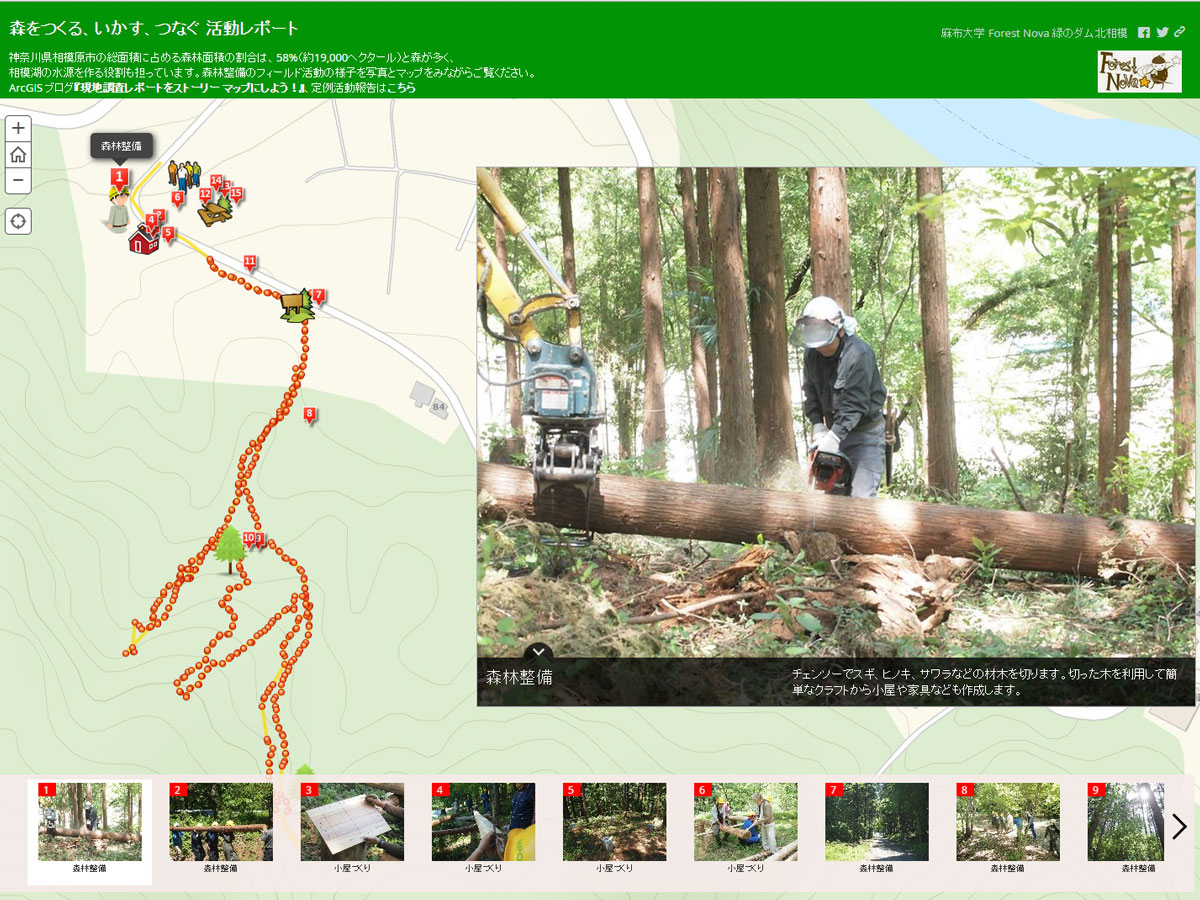Viewport: 1200px width, 900px height.
Task: Zoom in on the map
Action: [x=16, y=130]
